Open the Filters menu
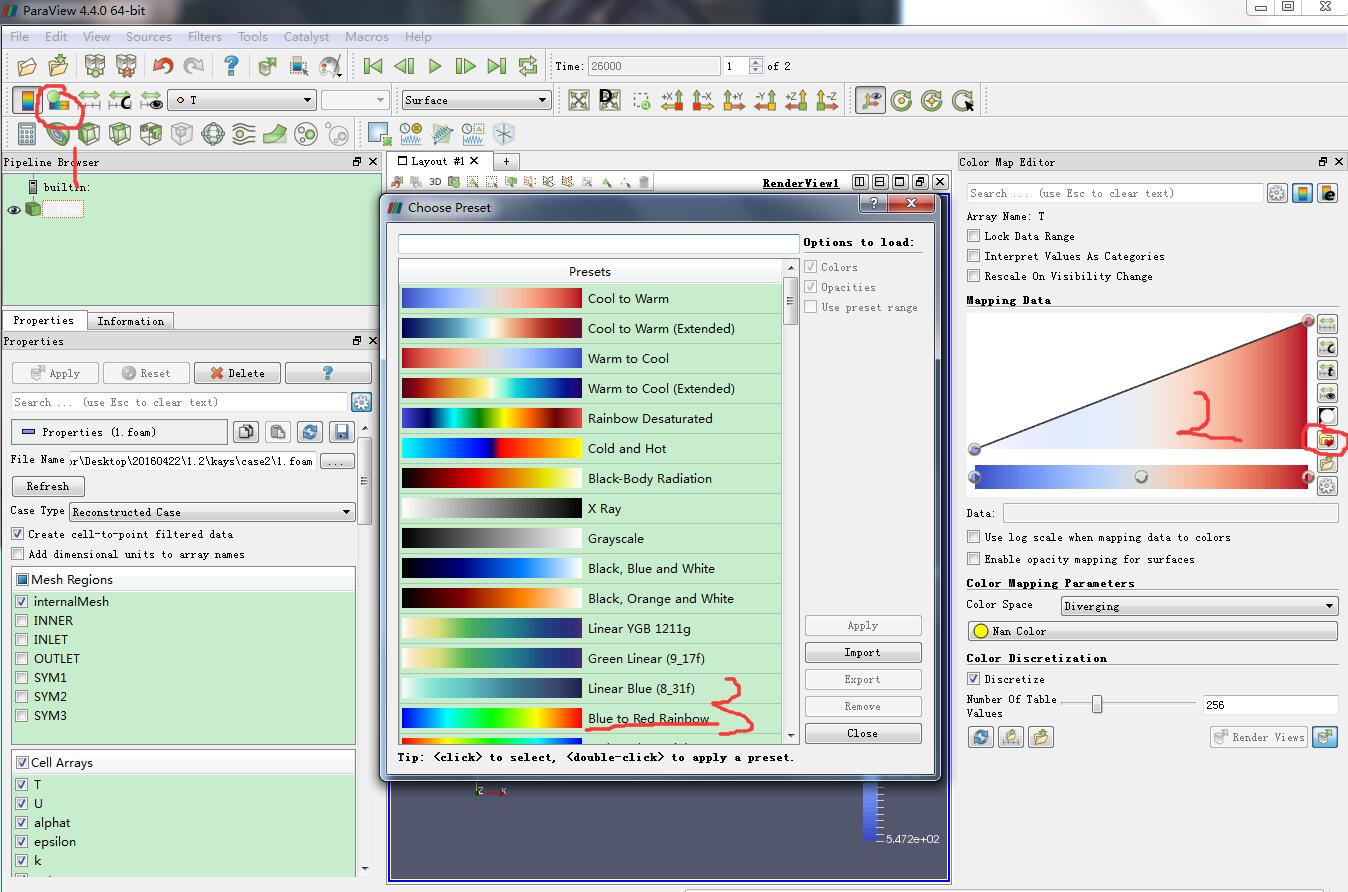The height and width of the screenshot is (892, 1348). click(x=205, y=37)
